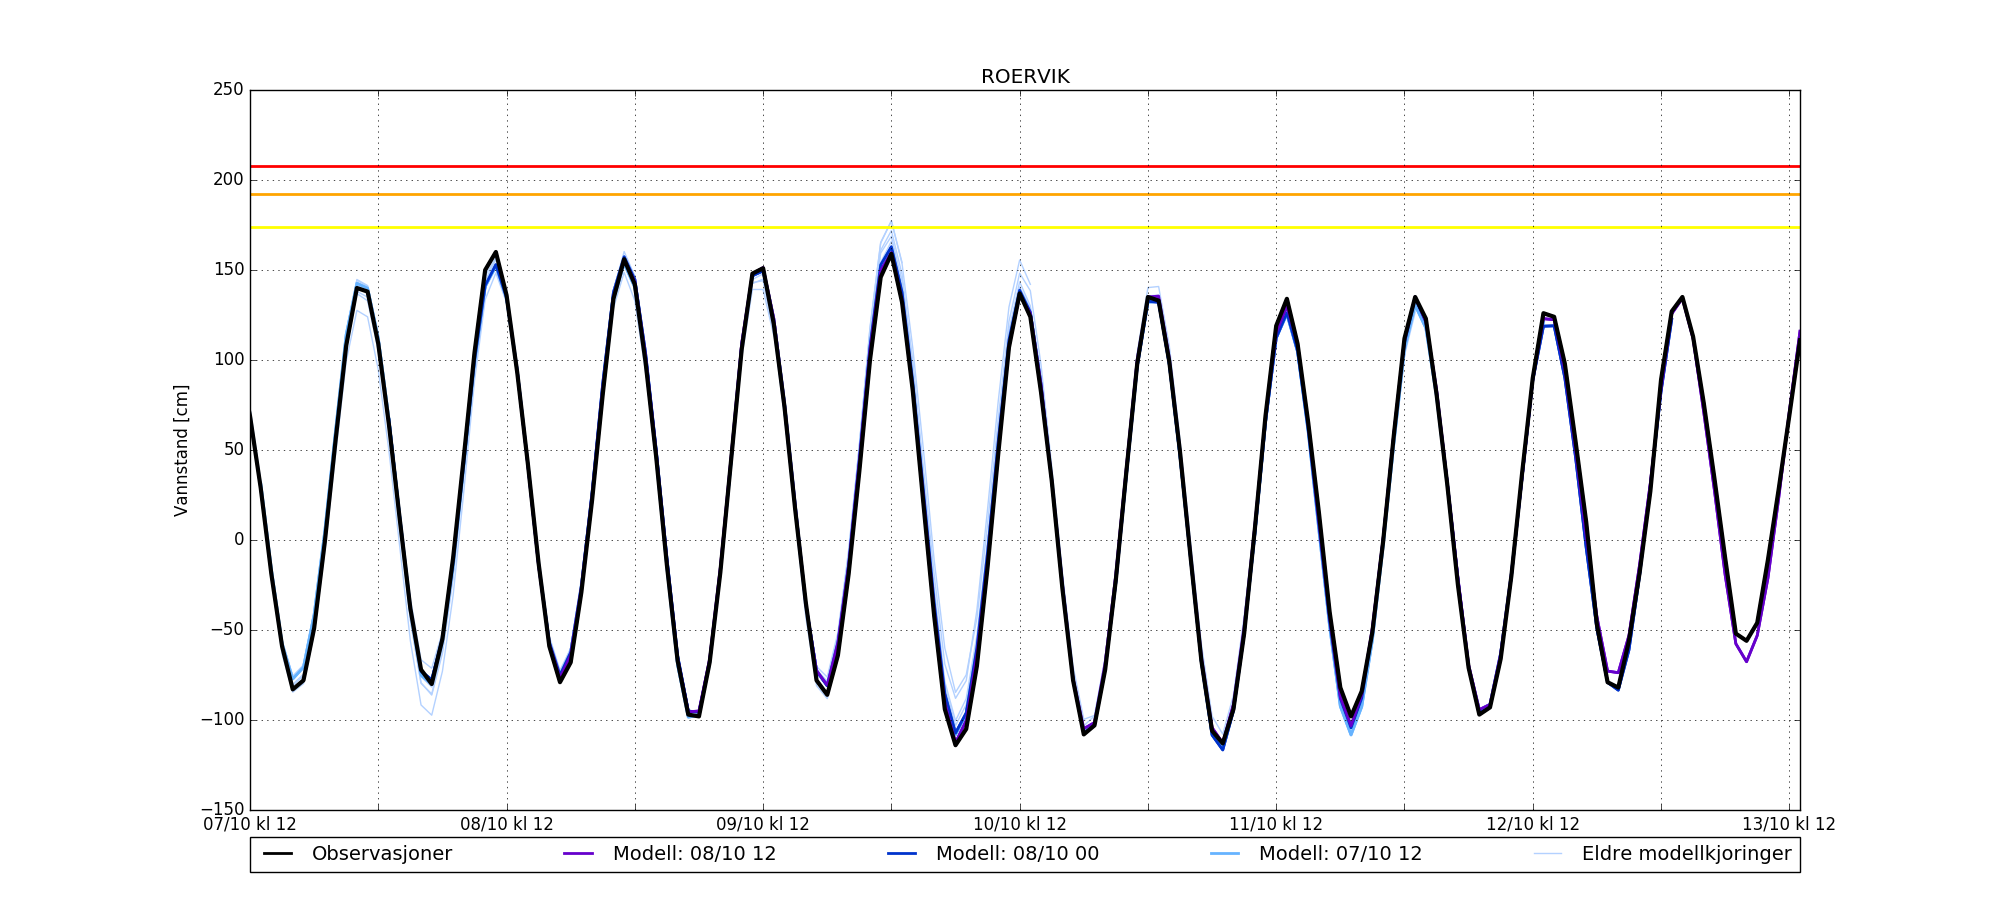Image resolution: width=2000 pixels, height=900 pixels.
Task: Click the 13/10 kl 12 x-axis label
Action: [1788, 825]
